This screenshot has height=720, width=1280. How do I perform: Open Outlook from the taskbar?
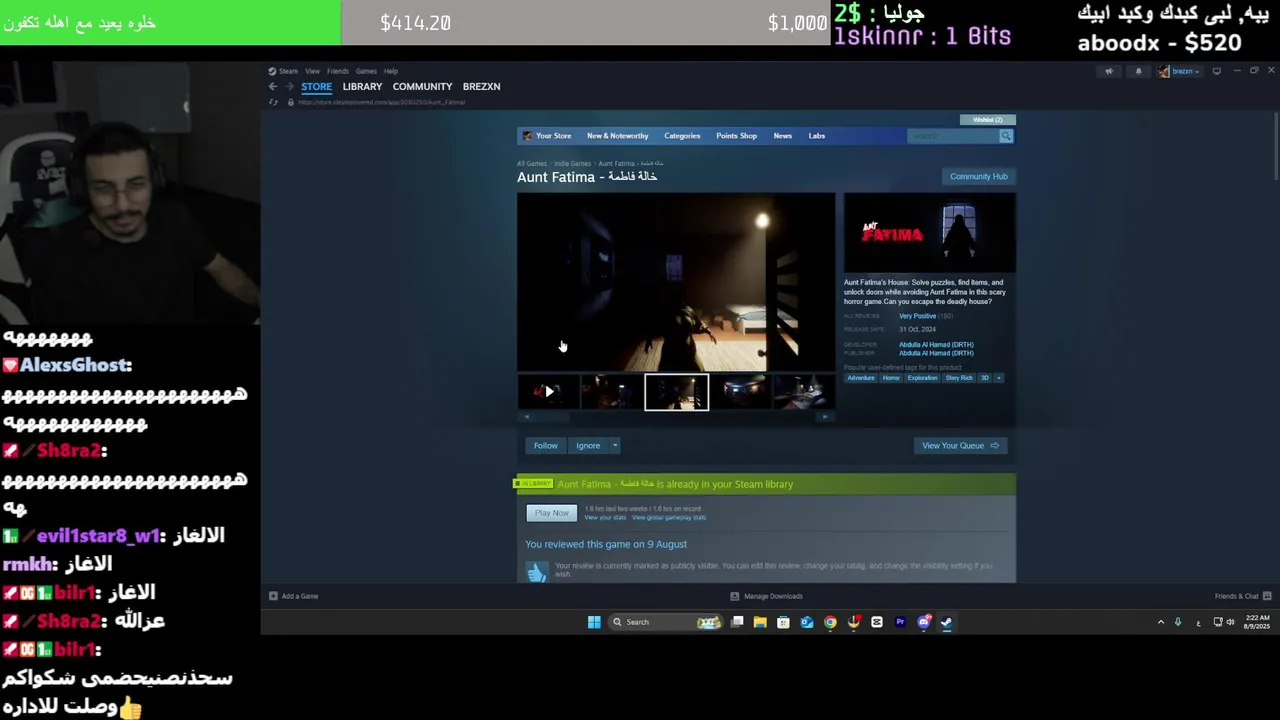tap(807, 622)
